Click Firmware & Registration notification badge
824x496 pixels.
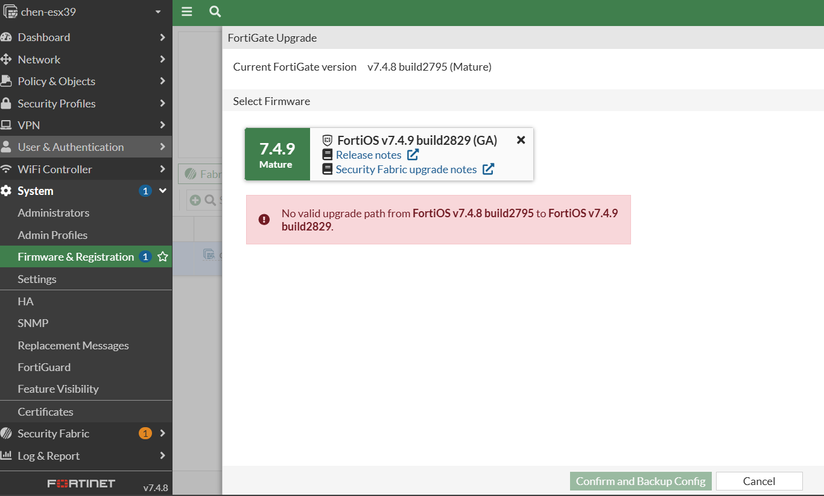tap(146, 256)
